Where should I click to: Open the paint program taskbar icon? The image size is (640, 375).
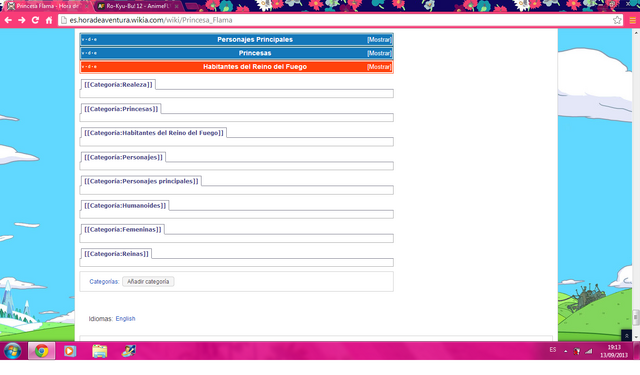click(129, 351)
